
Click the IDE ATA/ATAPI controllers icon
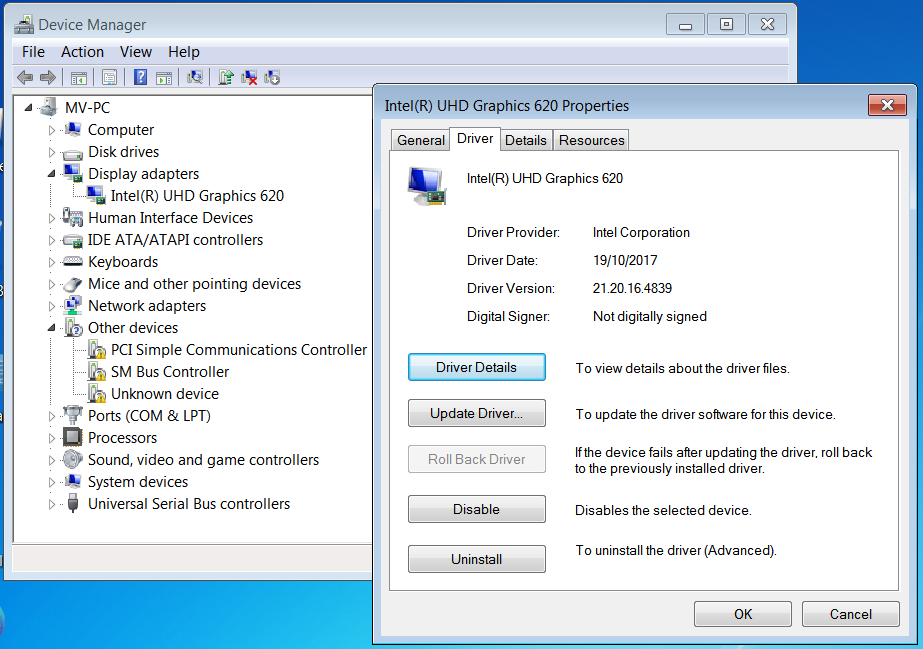(72, 240)
